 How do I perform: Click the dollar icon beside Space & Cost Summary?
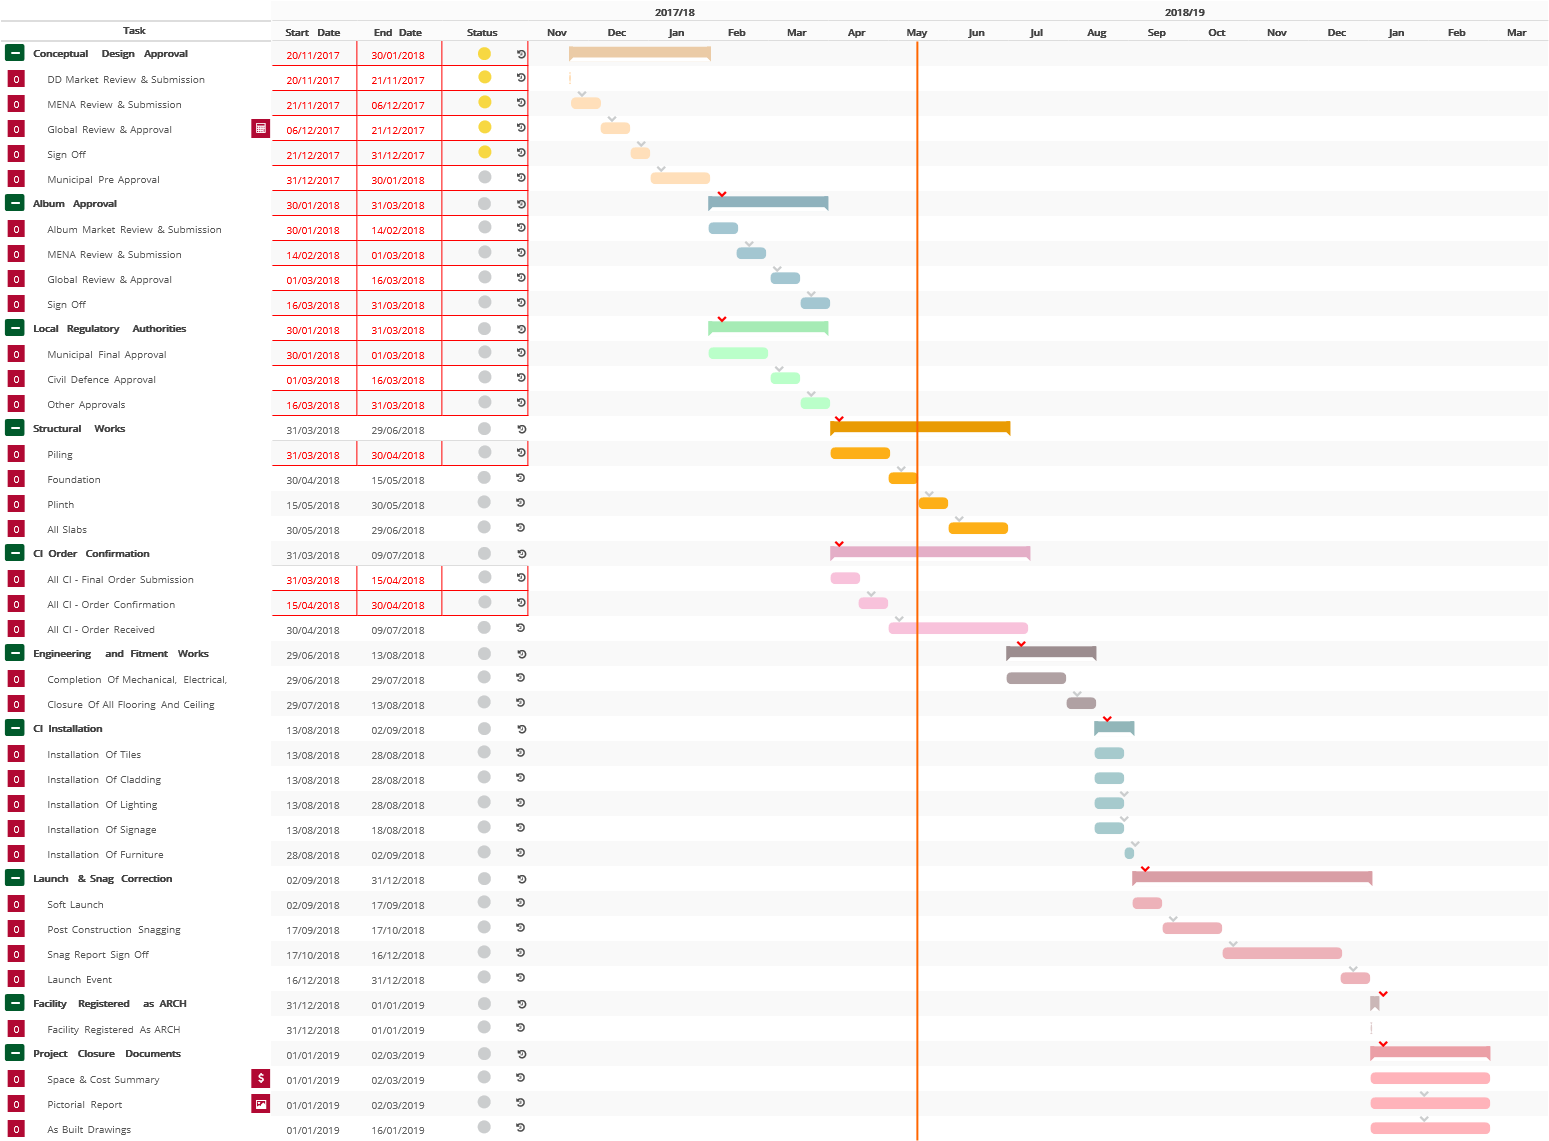[261, 1078]
